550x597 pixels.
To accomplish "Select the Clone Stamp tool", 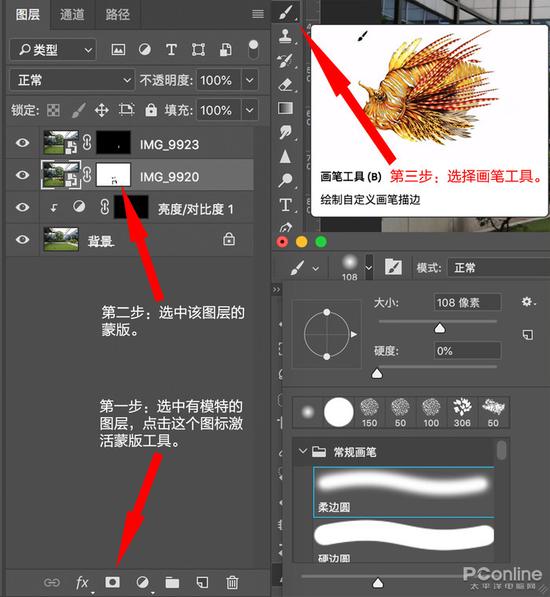I will click(285, 36).
